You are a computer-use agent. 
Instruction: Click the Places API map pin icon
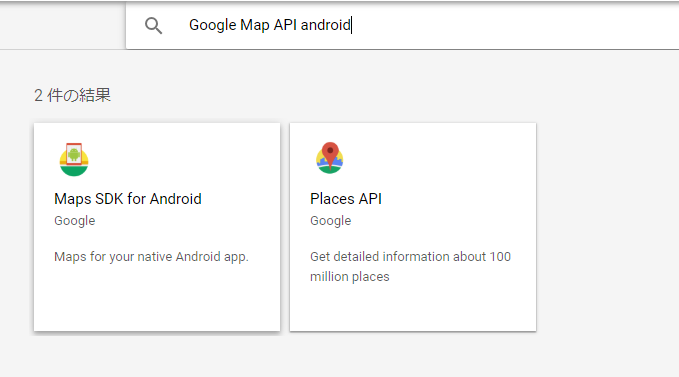click(x=330, y=158)
